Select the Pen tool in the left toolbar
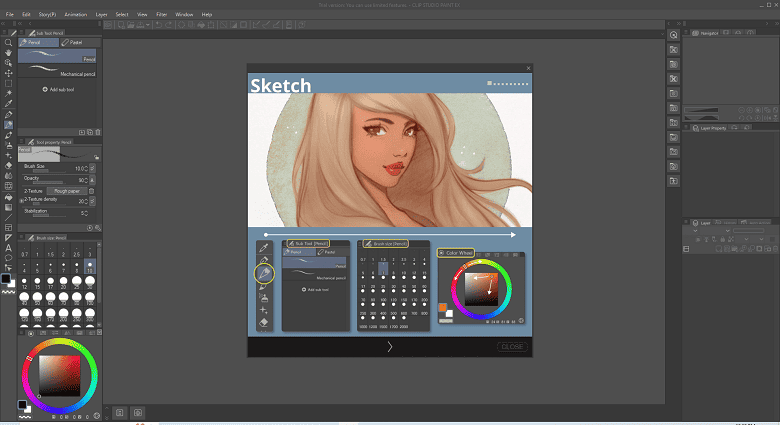 (8, 114)
